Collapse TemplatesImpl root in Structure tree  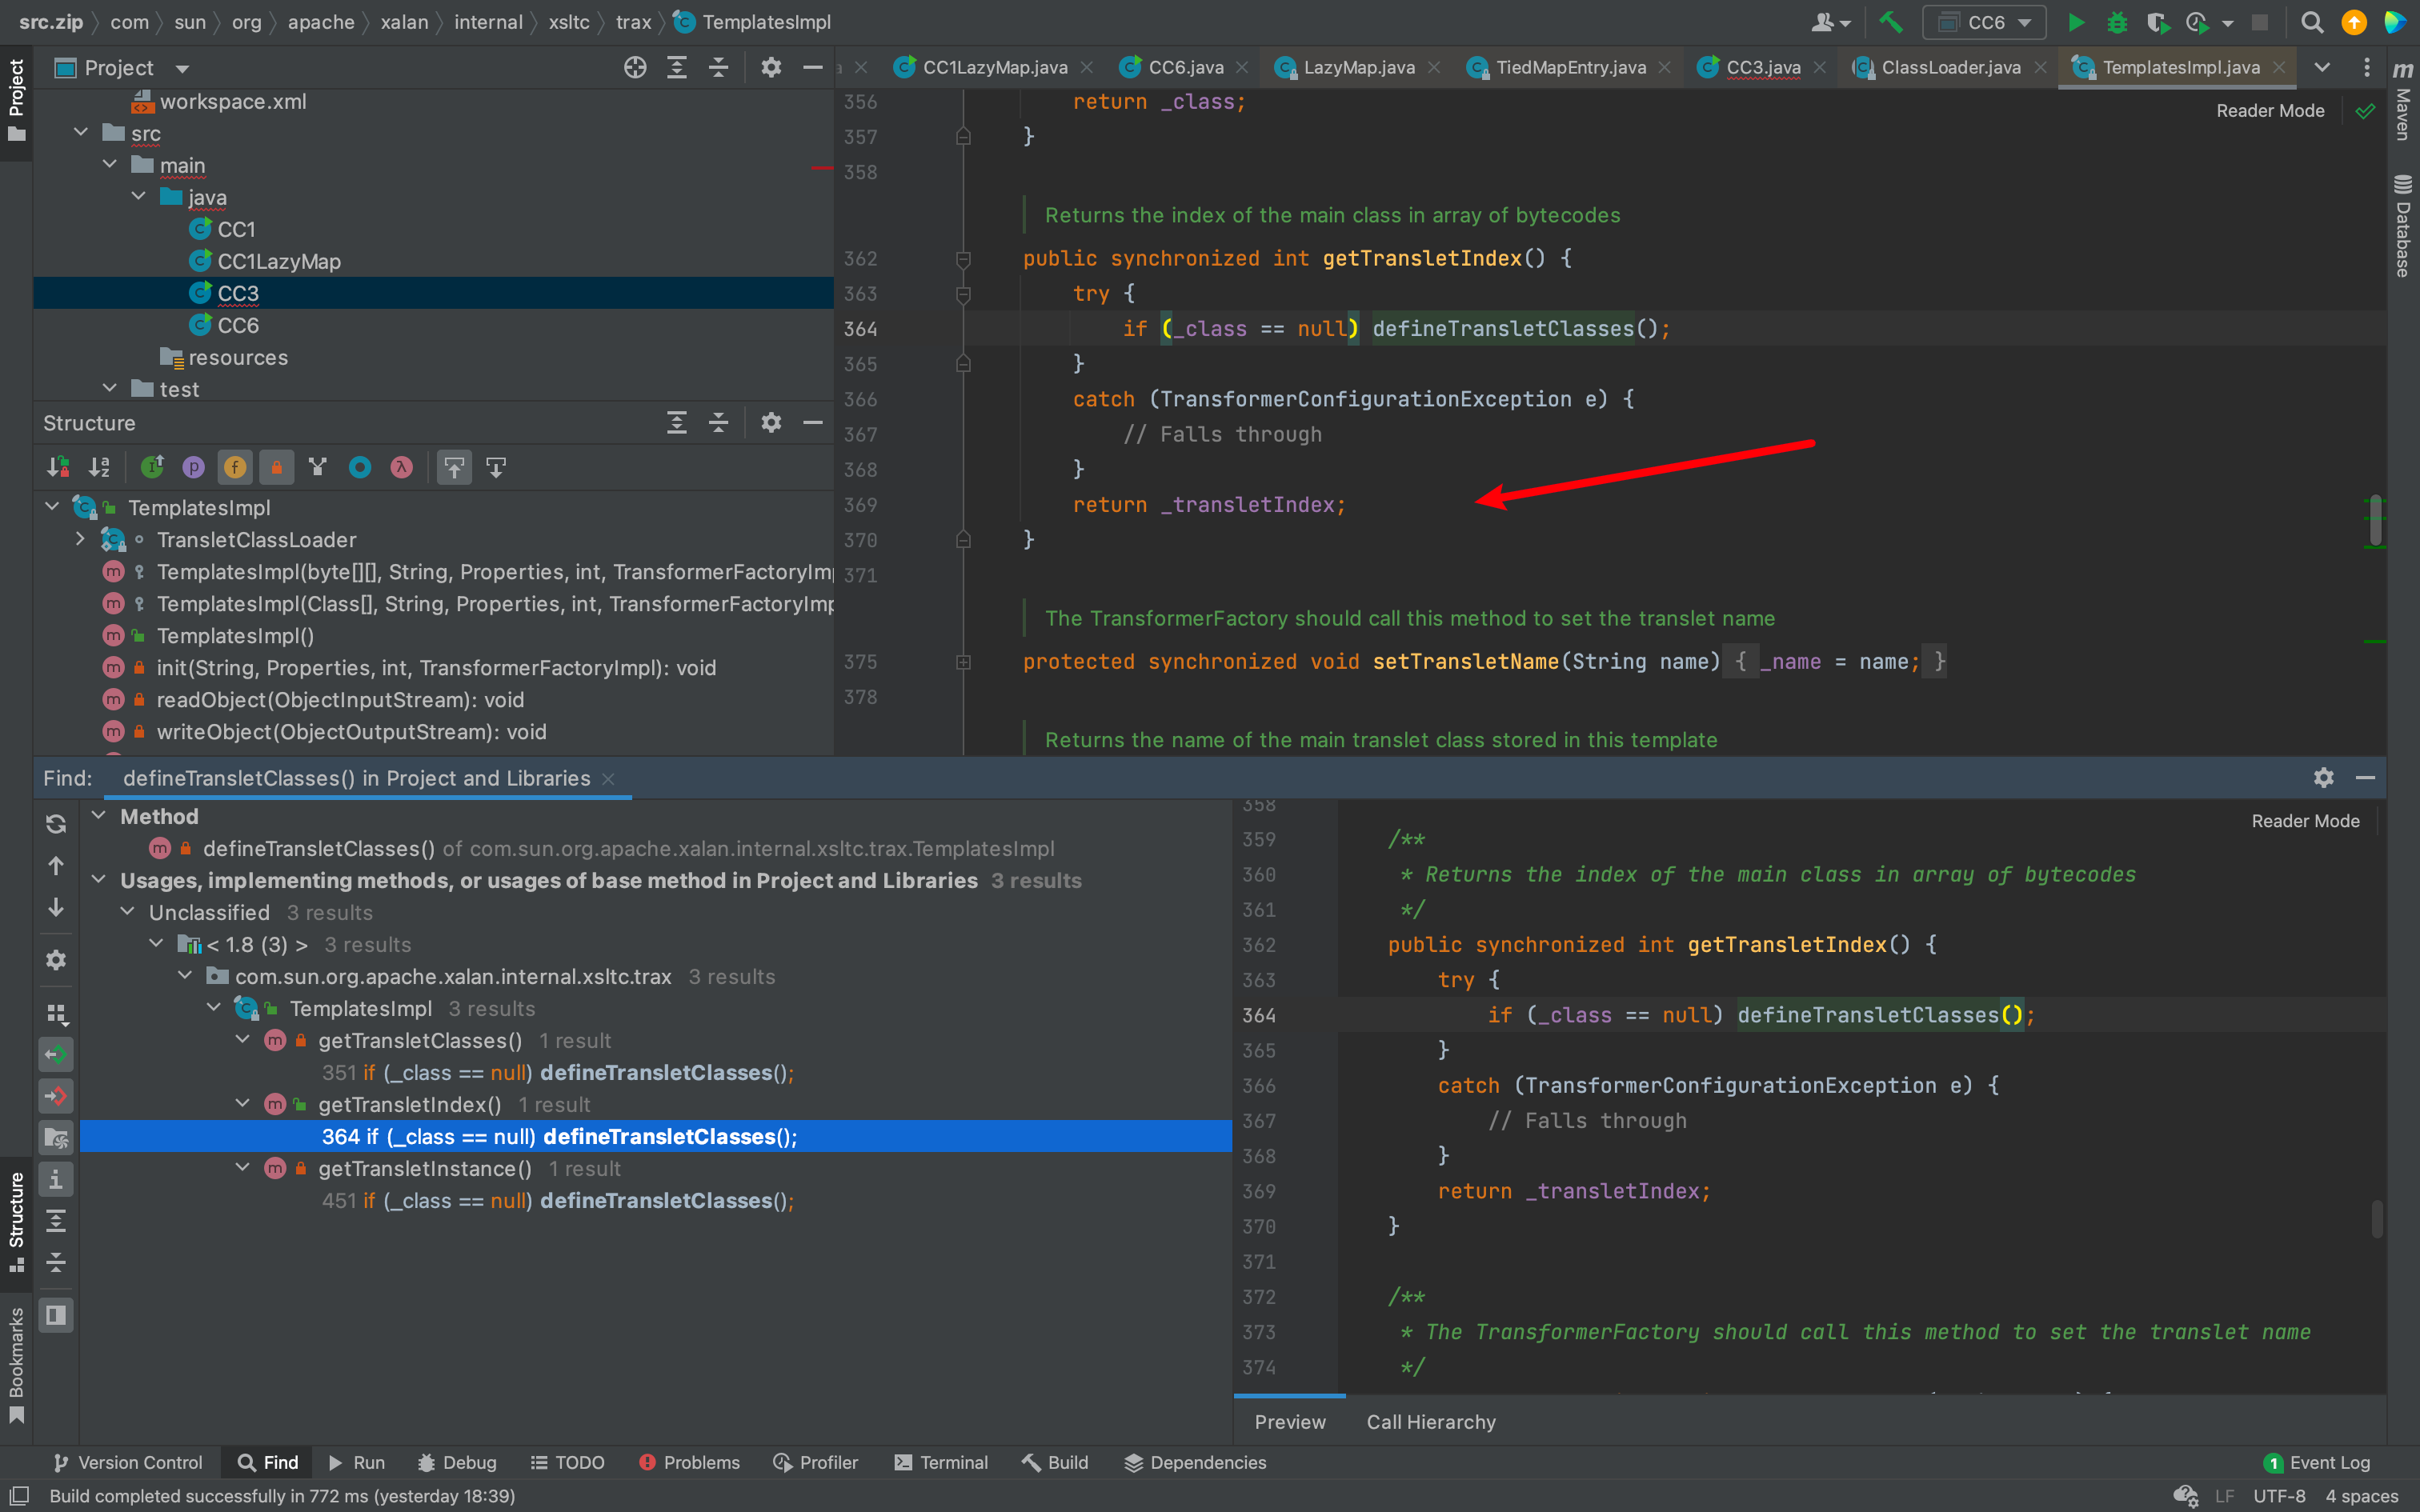(52, 507)
